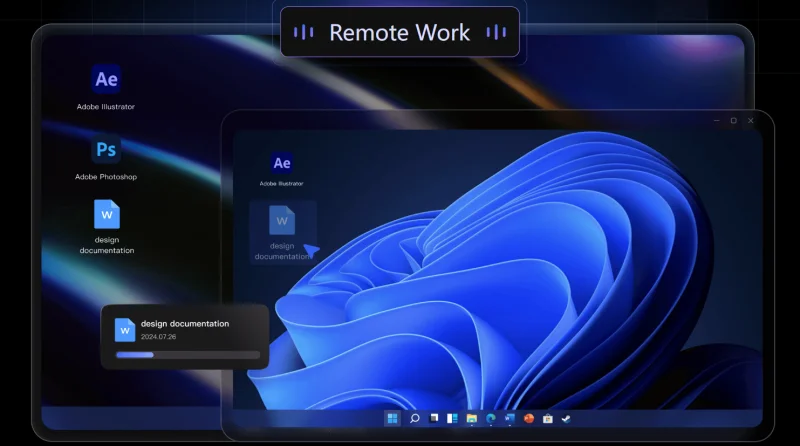Viewport: 800px width, 446px height.
Task: Launch Steam from the taskbar
Action: (566, 418)
